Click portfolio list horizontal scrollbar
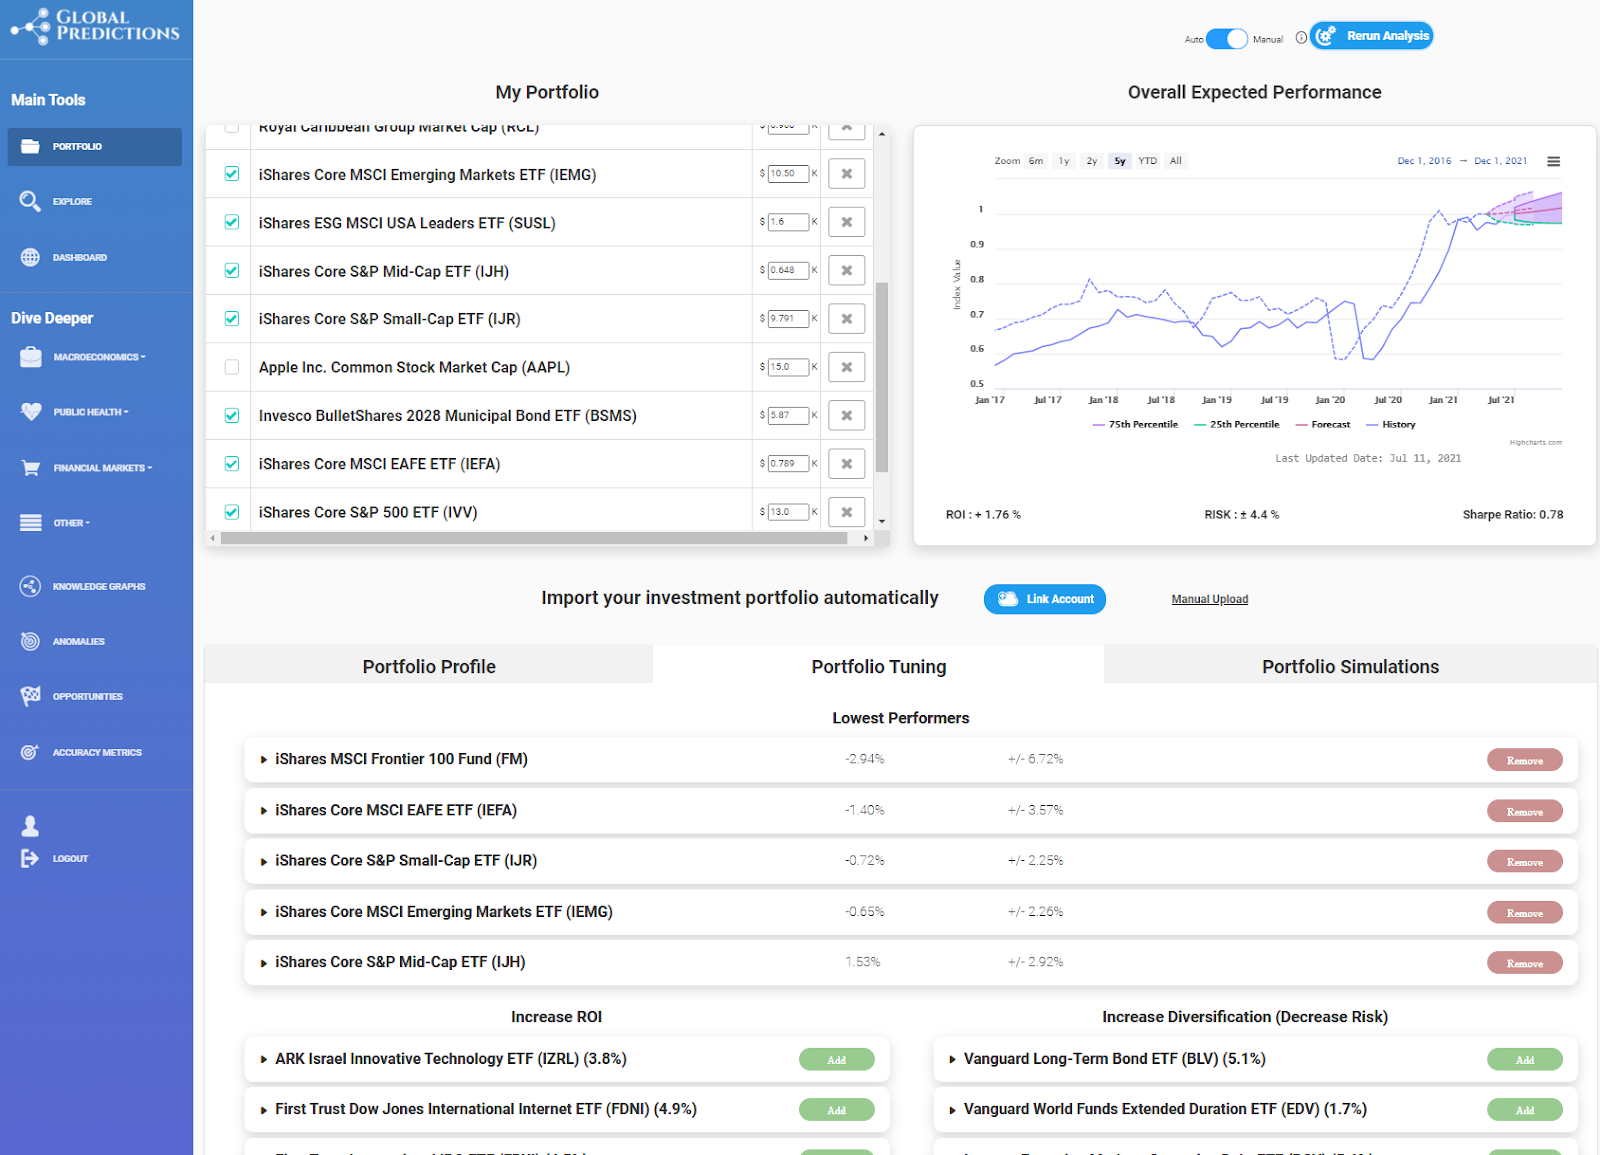Image resolution: width=1600 pixels, height=1155 pixels. pos(534,538)
